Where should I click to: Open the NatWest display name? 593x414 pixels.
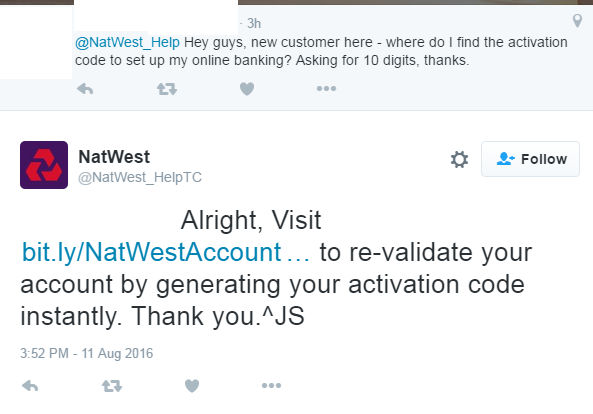[114, 157]
